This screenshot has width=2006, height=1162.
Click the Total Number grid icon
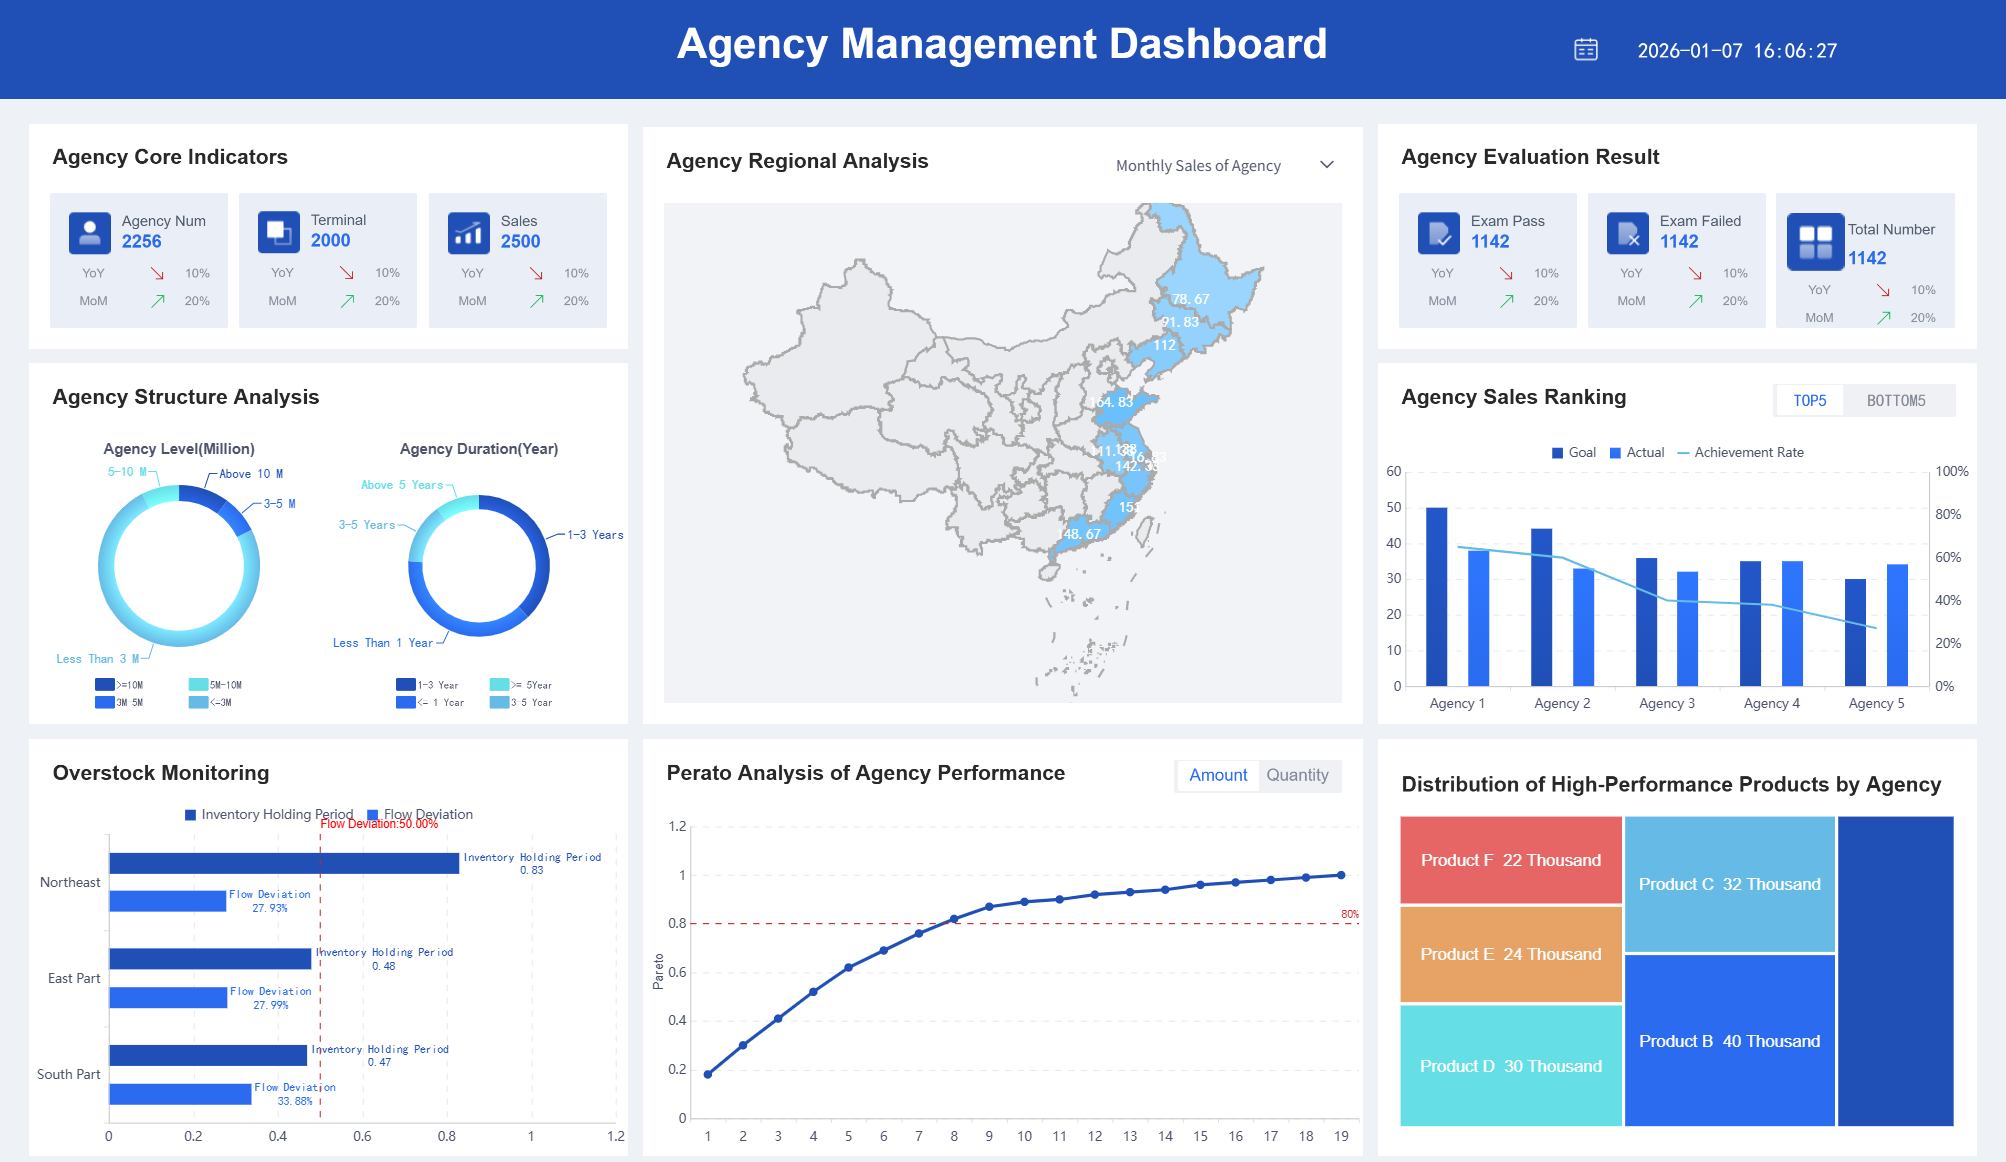pyautogui.click(x=1815, y=242)
